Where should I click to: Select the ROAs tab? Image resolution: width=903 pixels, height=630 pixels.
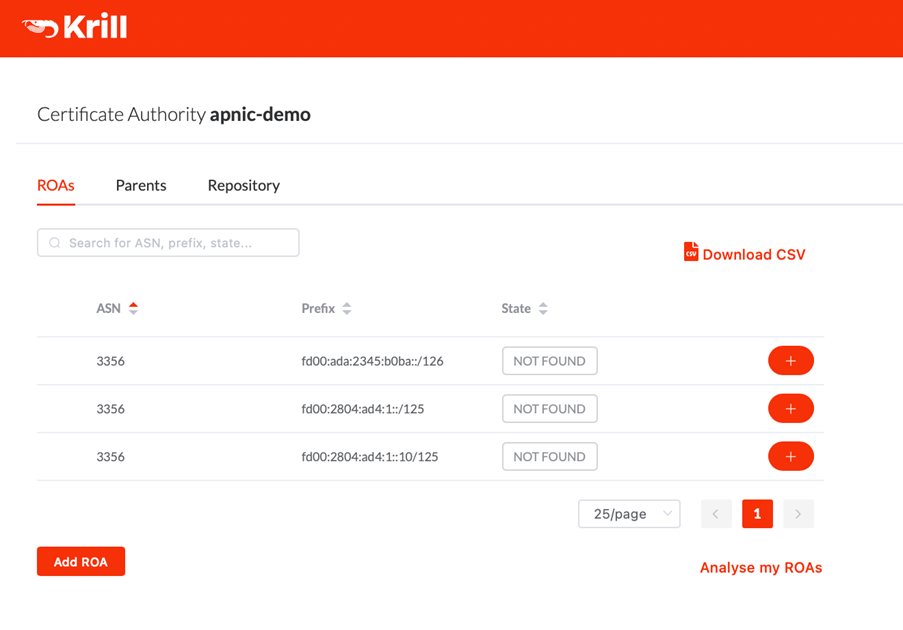(56, 185)
